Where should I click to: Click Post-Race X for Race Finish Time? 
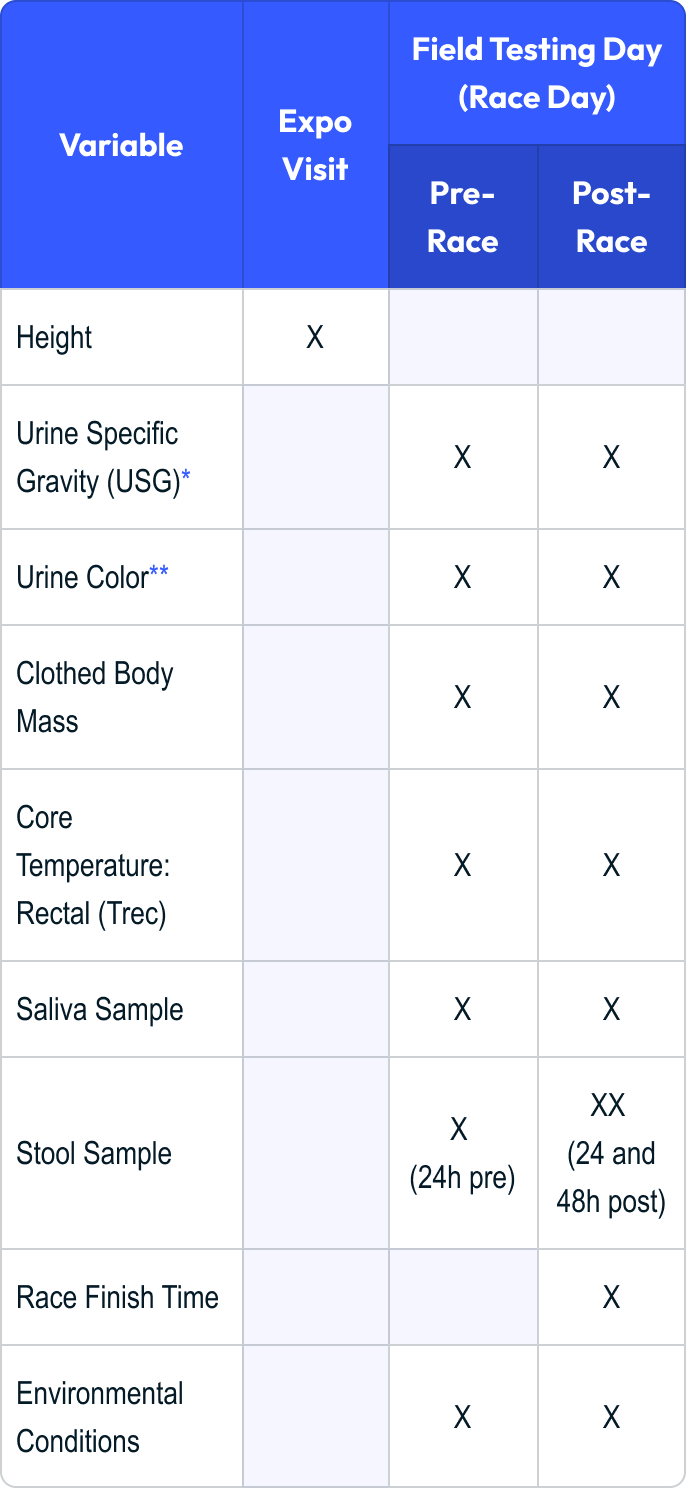(611, 1297)
